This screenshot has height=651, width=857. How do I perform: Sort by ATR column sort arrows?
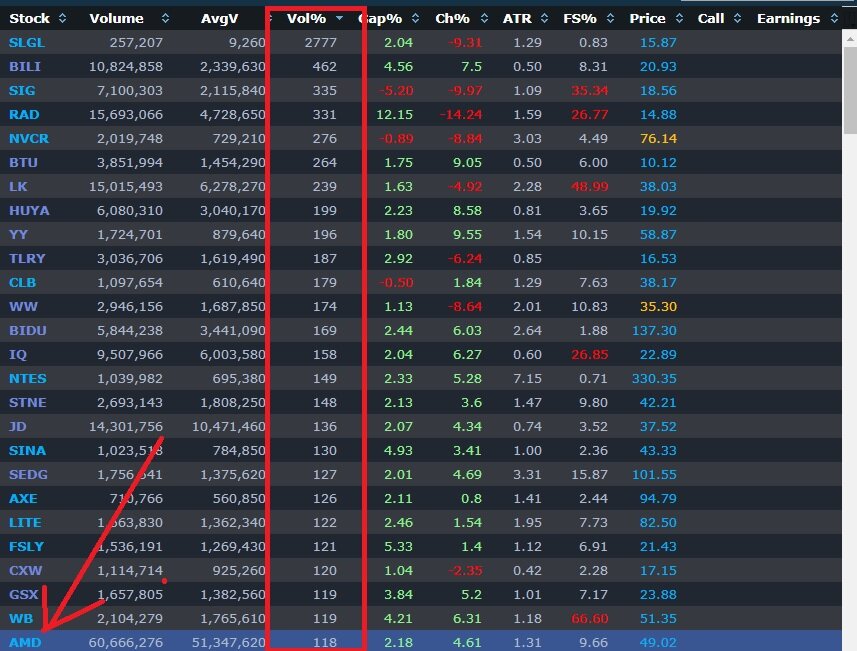[544, 19]
